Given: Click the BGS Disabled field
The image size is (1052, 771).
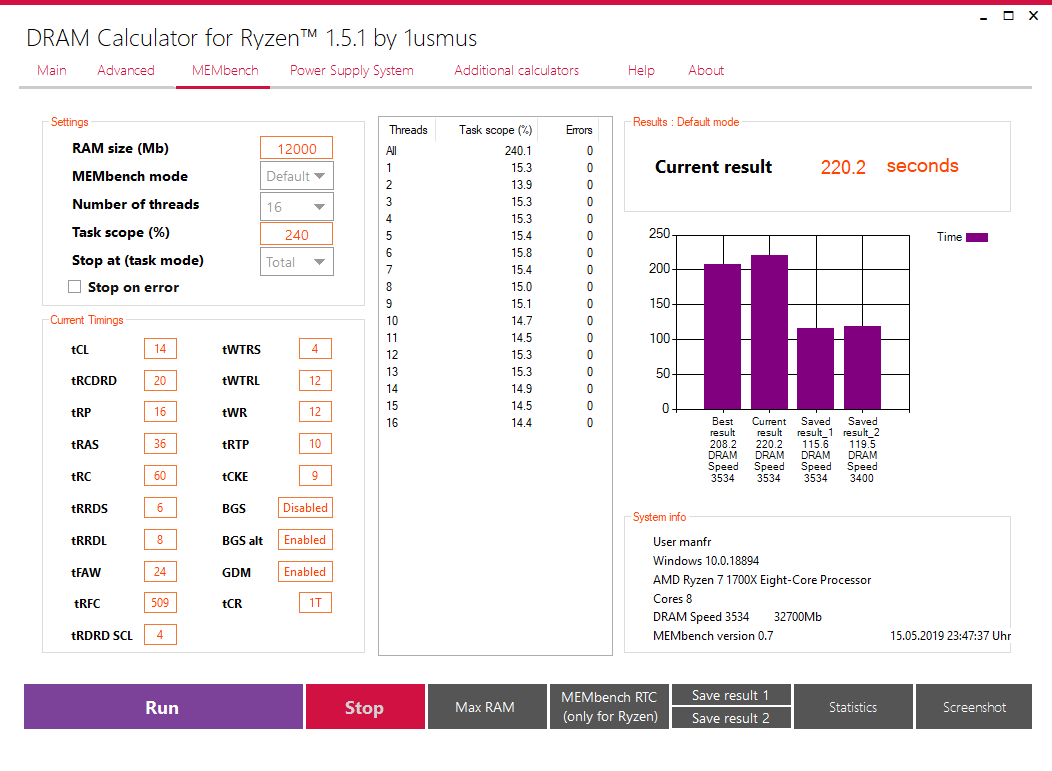Looking at the screenshot, I should 305,508.
